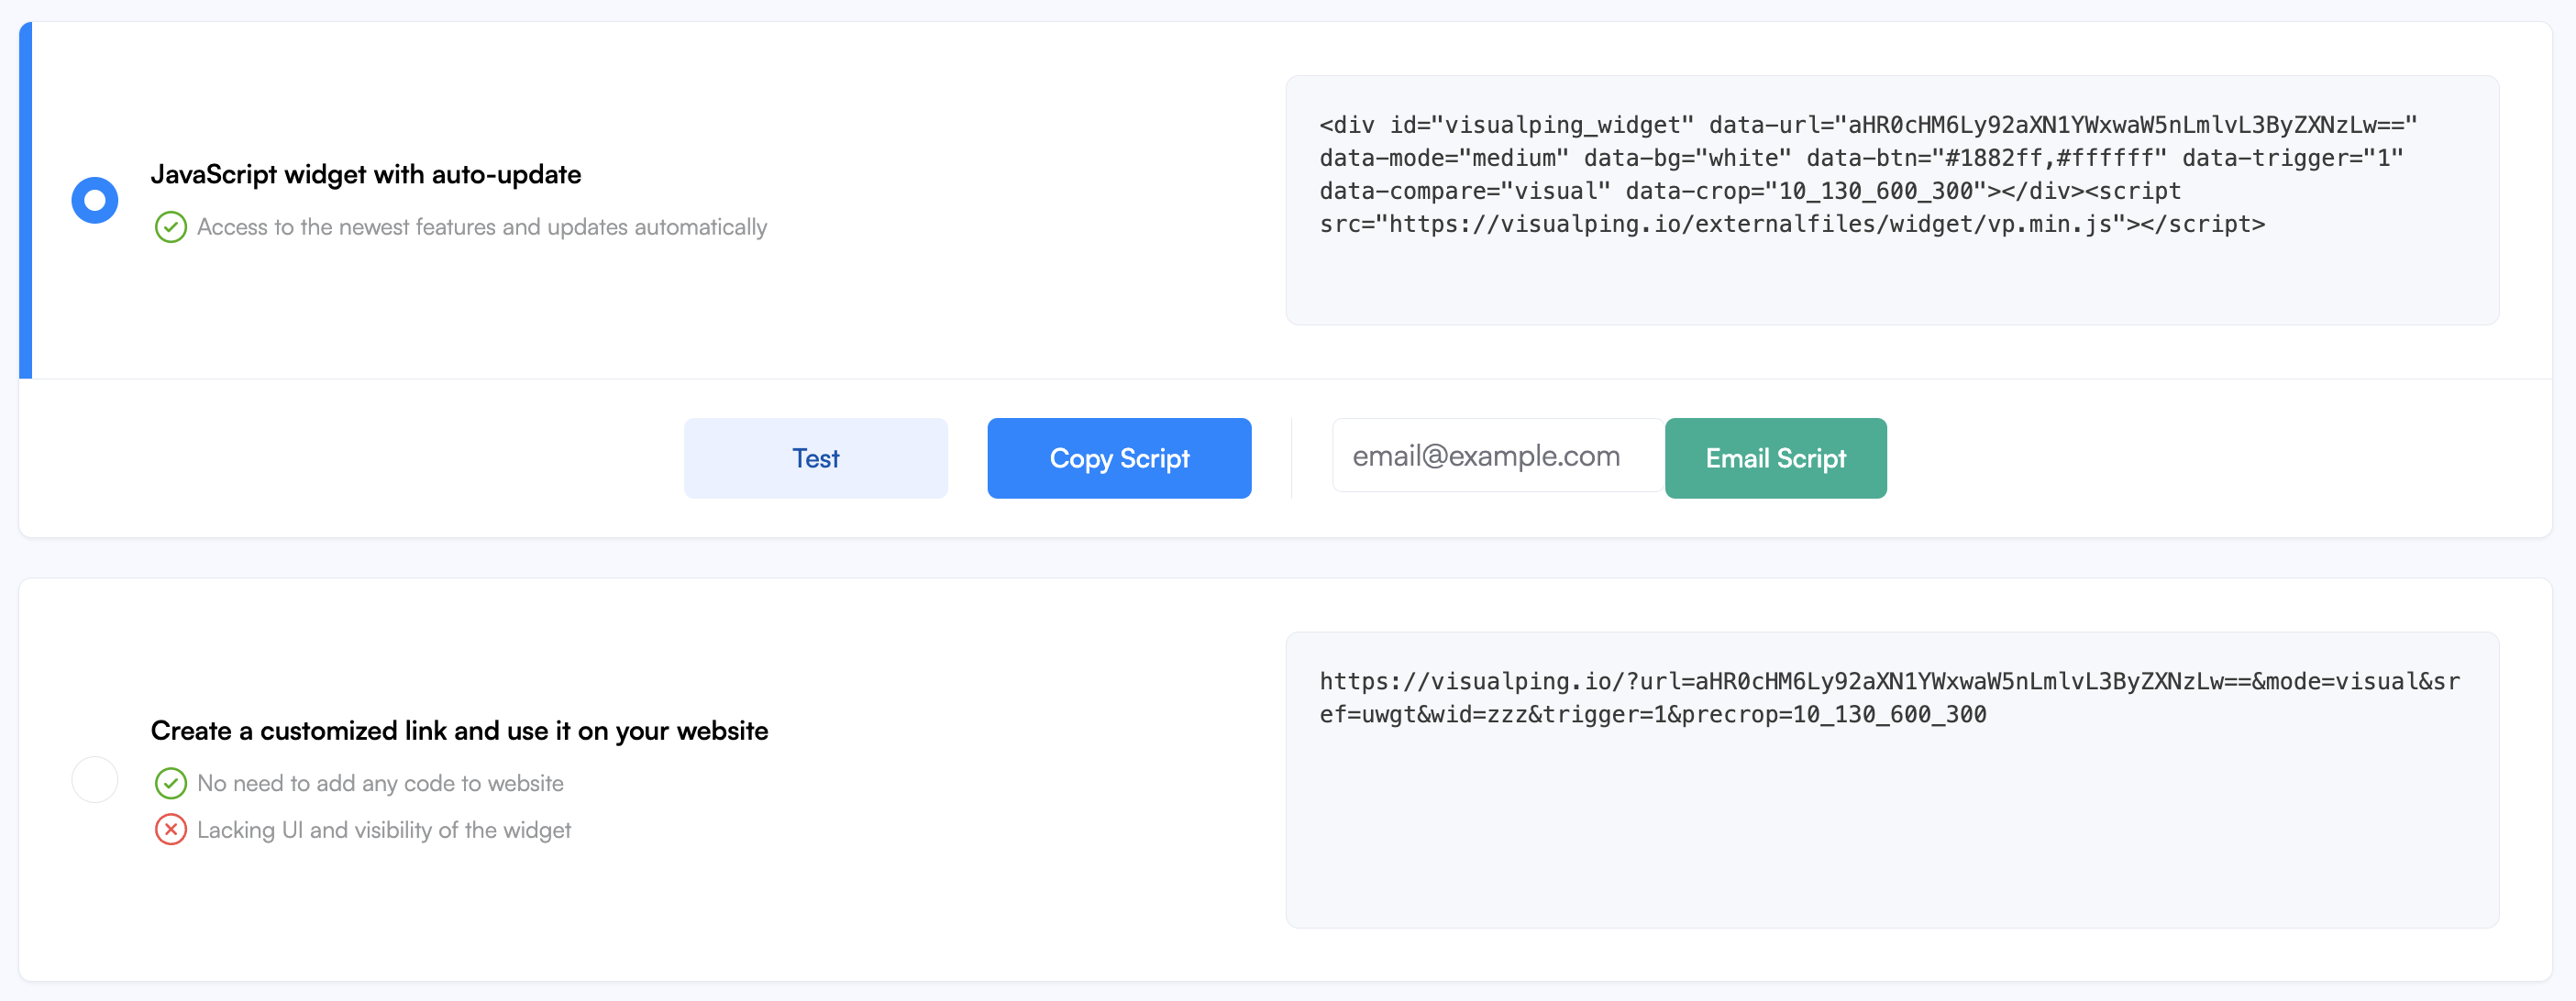Click text Access to the newest features and updates automatically
Screen dimensions: 2576x1001
coord(482,227)
